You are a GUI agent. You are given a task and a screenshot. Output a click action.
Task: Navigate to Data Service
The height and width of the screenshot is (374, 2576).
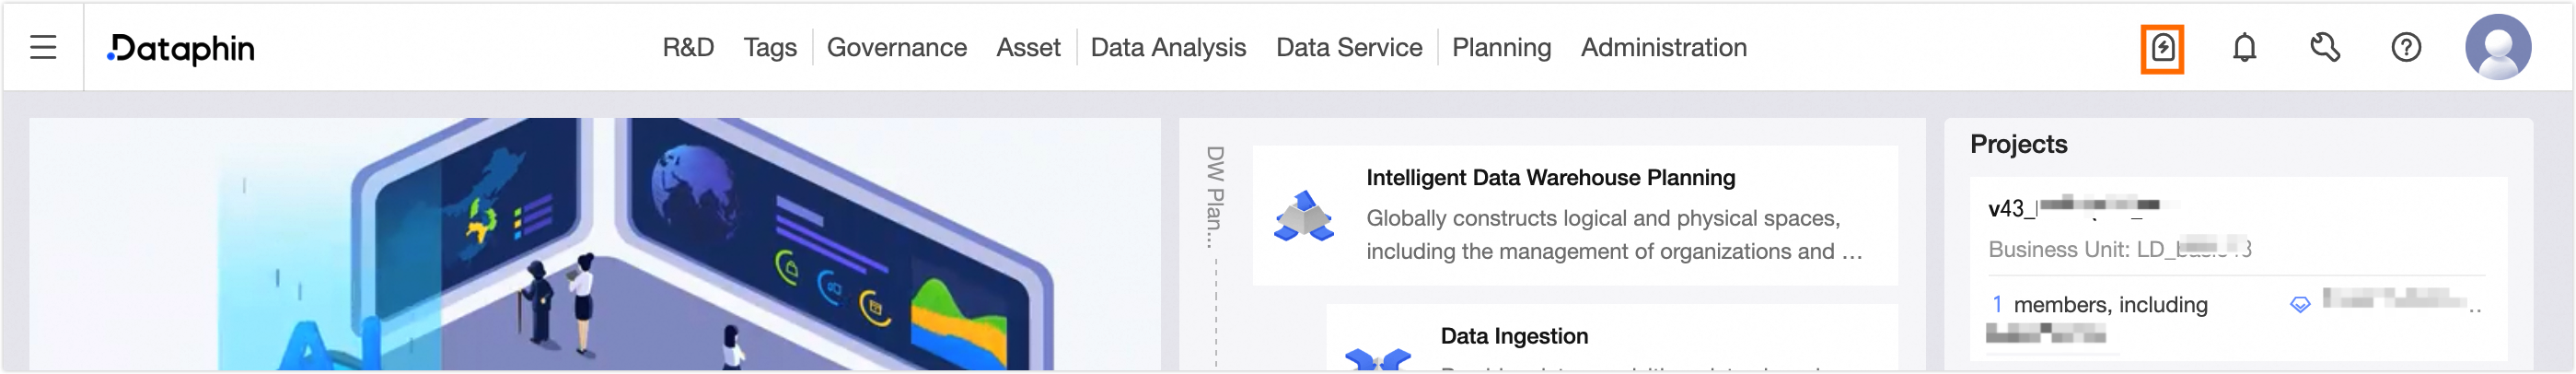pyautogui.click(x=1348, y=48)
